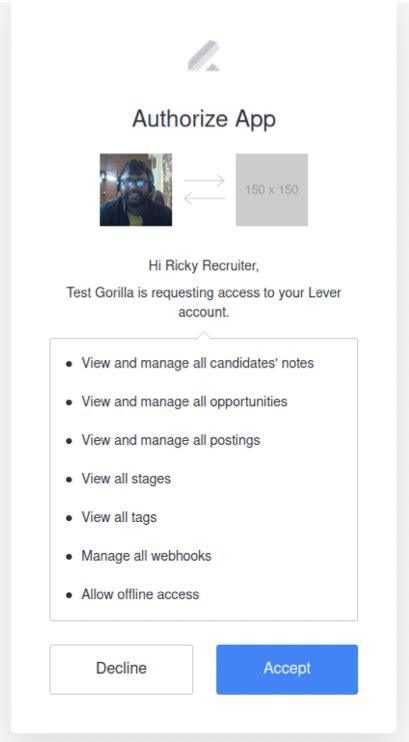
Task: Click the recruiter profile photo
Action: [136, 189]
